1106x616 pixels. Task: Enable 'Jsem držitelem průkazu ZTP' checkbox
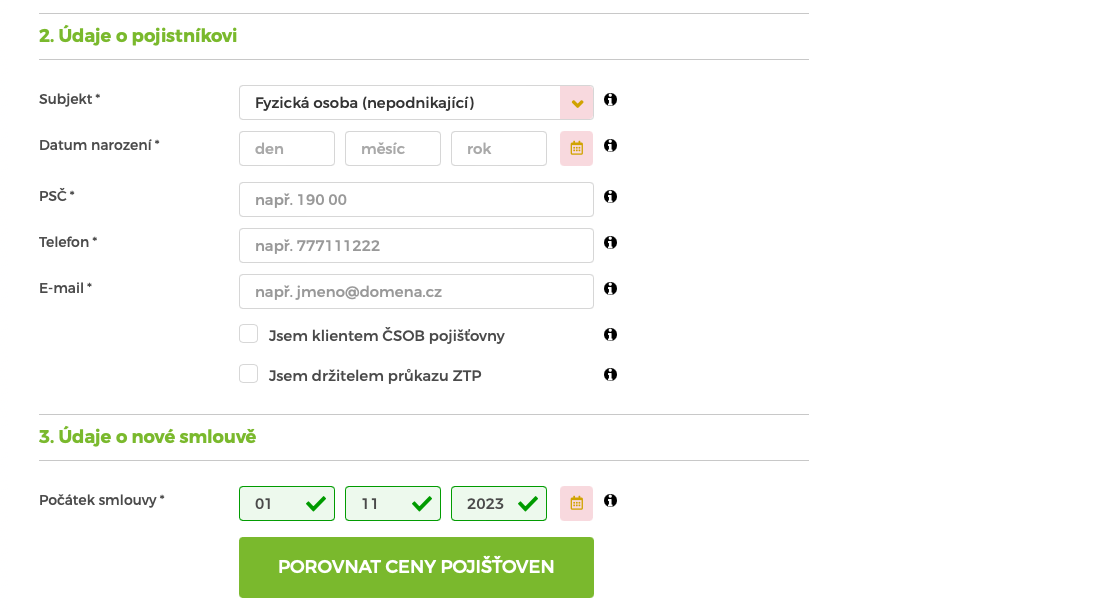coord(249,374)
